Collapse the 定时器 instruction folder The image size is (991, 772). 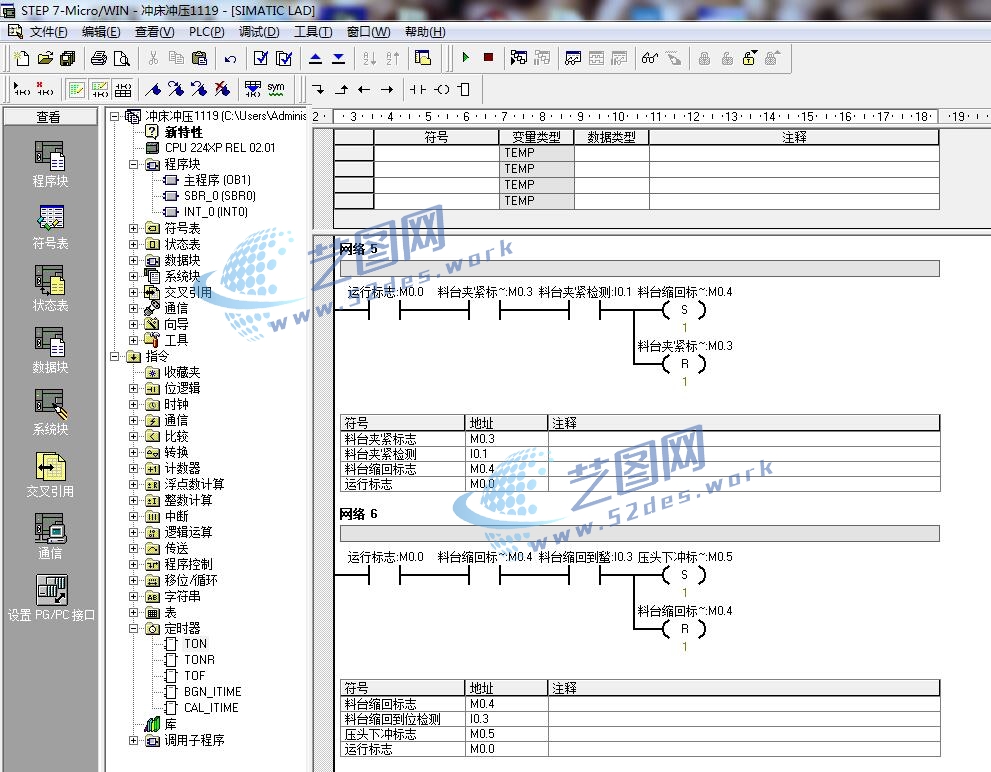click(x=133, y=628)
